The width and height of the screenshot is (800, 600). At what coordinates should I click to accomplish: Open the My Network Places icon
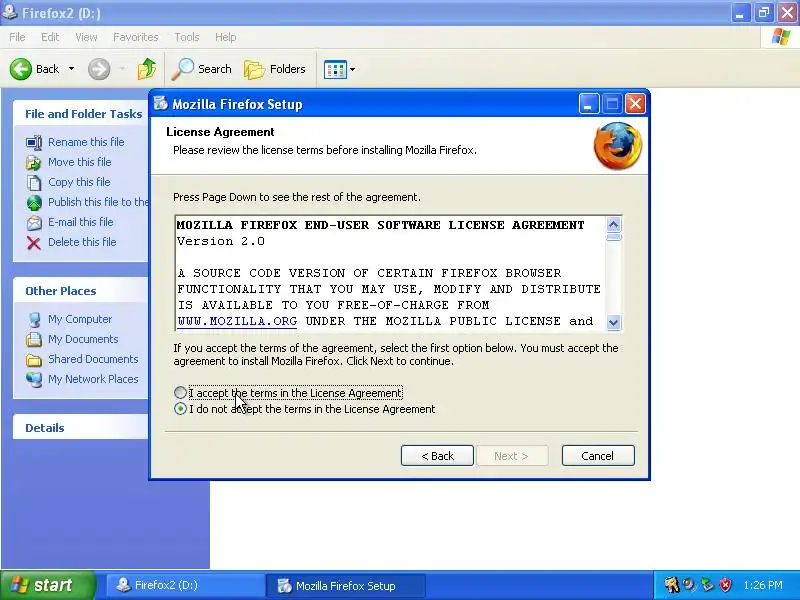click(x=34, y=380)
